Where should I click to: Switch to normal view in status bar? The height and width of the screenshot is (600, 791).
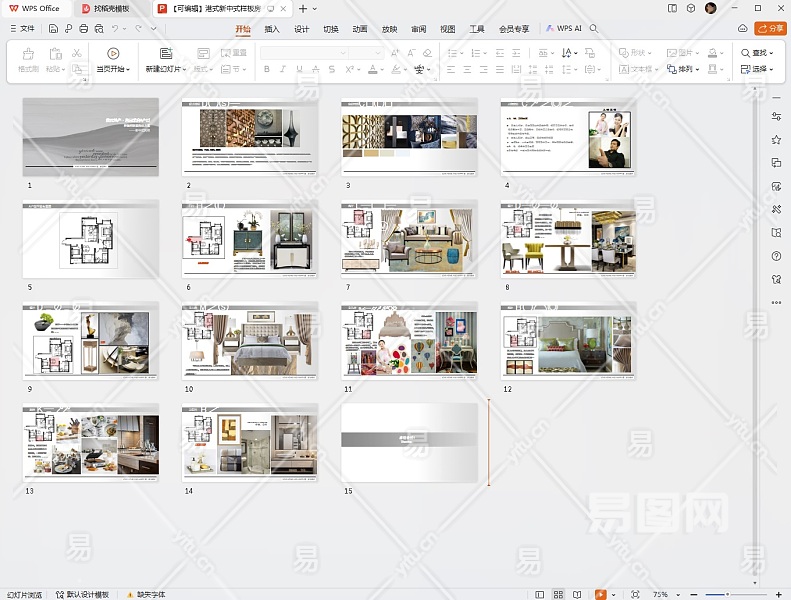(x=541, y=594)
